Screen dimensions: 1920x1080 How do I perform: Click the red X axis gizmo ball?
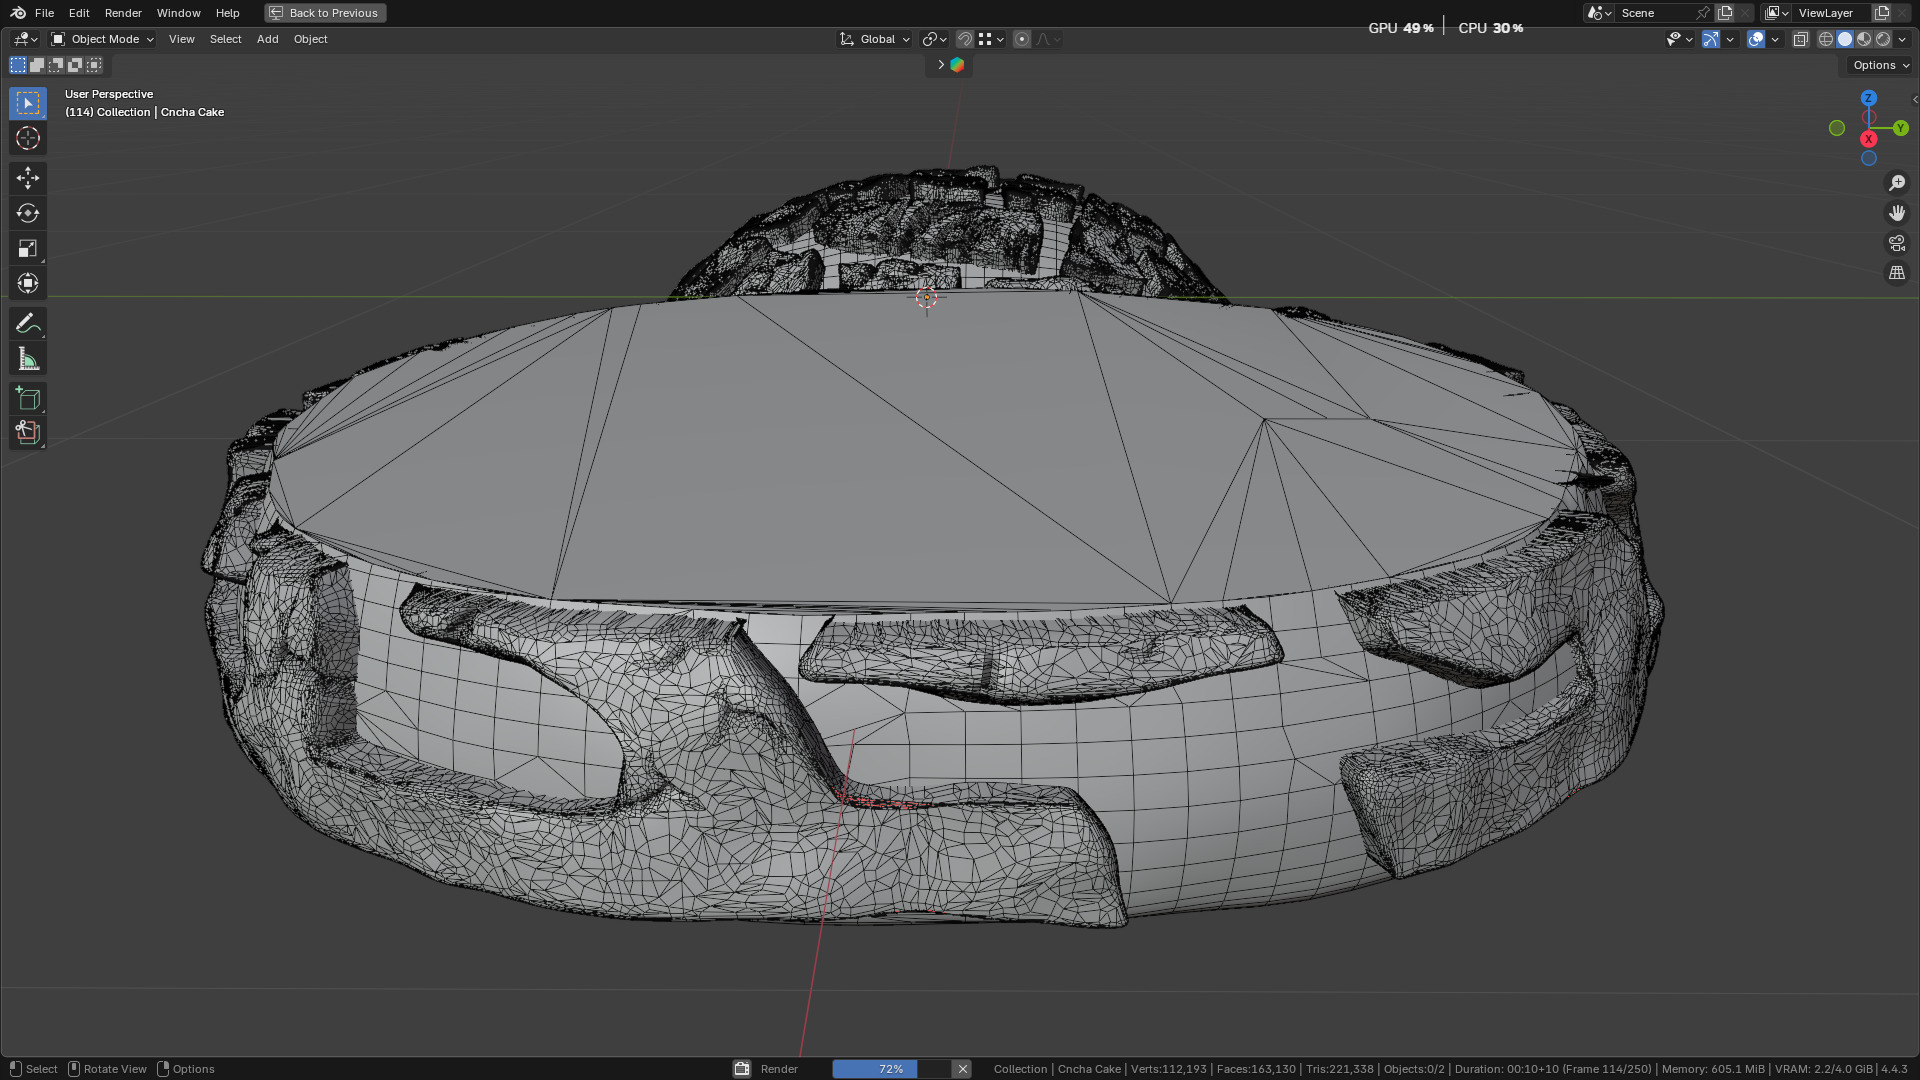(x=1868, y=139)
